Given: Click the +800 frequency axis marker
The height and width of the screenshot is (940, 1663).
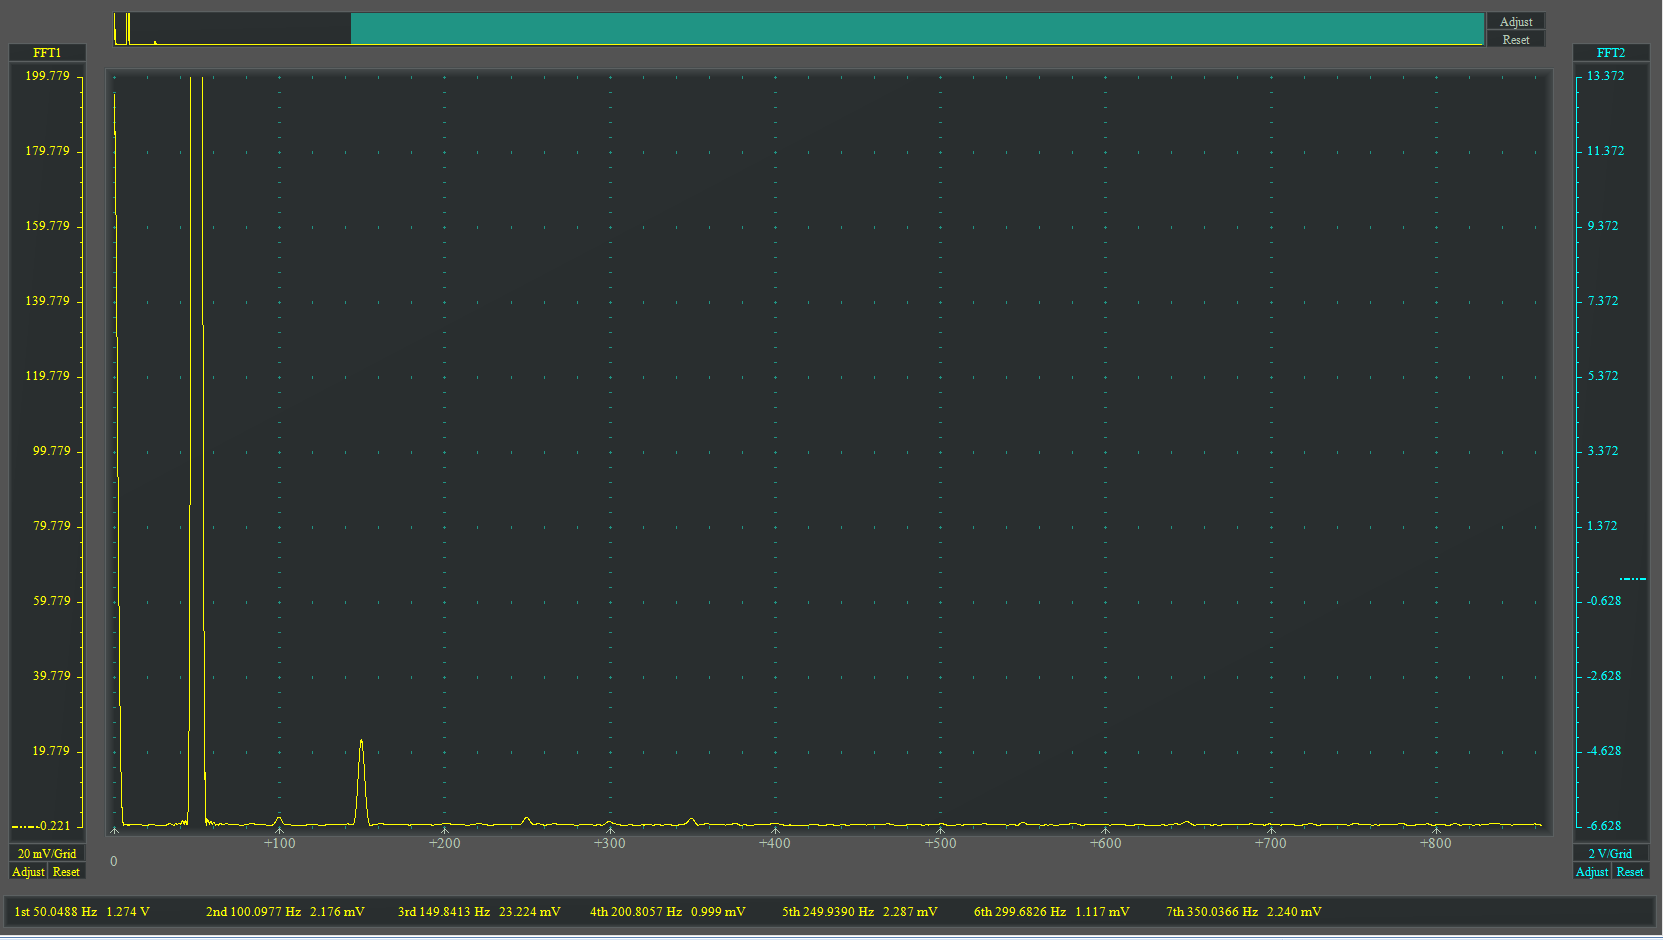Looking at the screenshot, I should (1436, 843).
